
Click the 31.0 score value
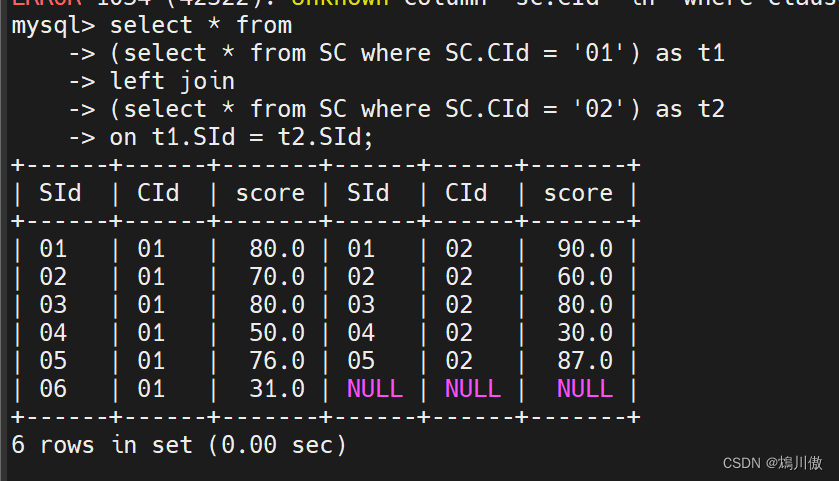[277, 389]
